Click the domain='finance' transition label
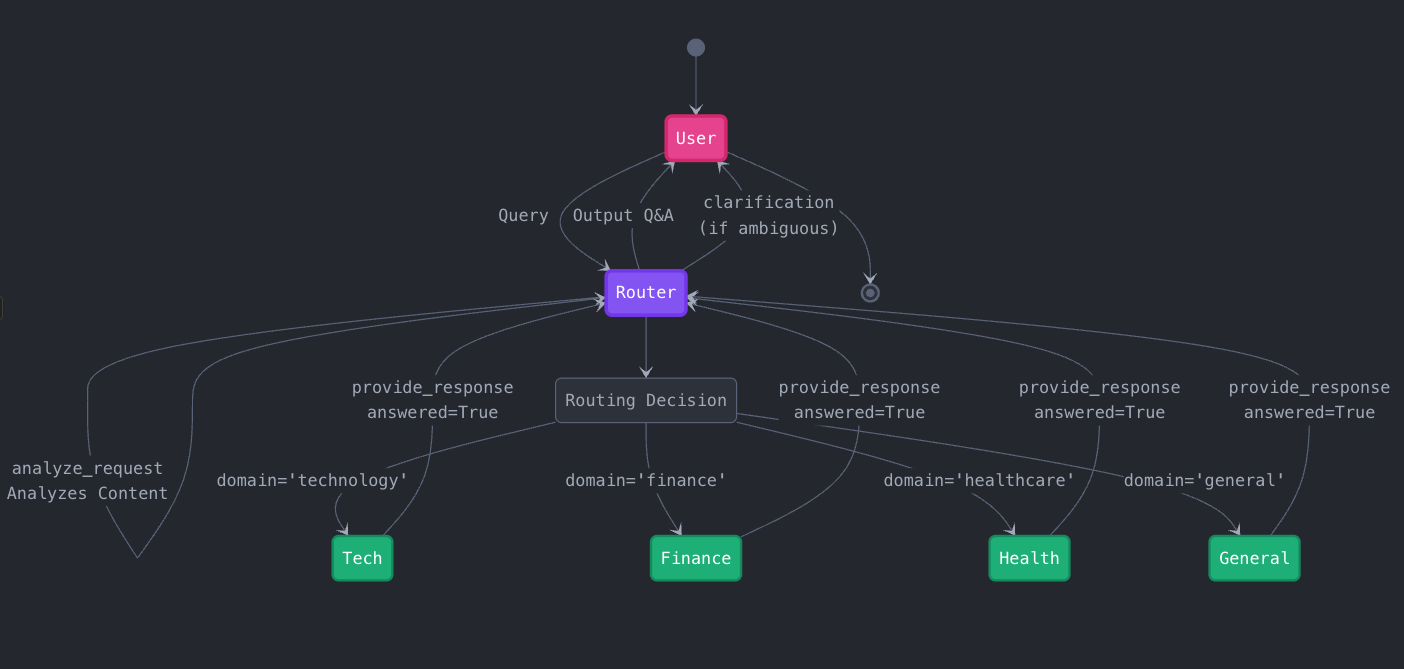Screen dimensions: 1404x669 [646, 480]
